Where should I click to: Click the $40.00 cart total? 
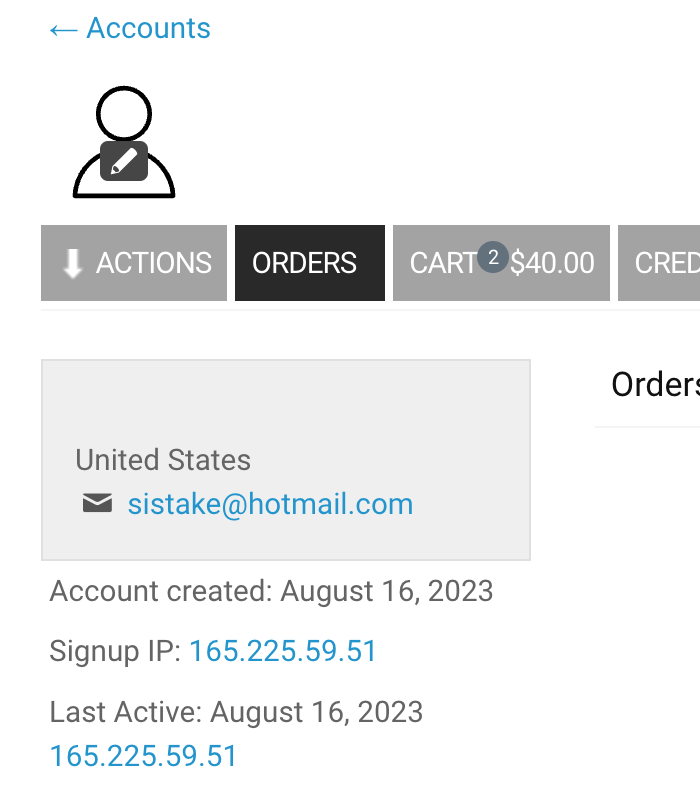552,263
